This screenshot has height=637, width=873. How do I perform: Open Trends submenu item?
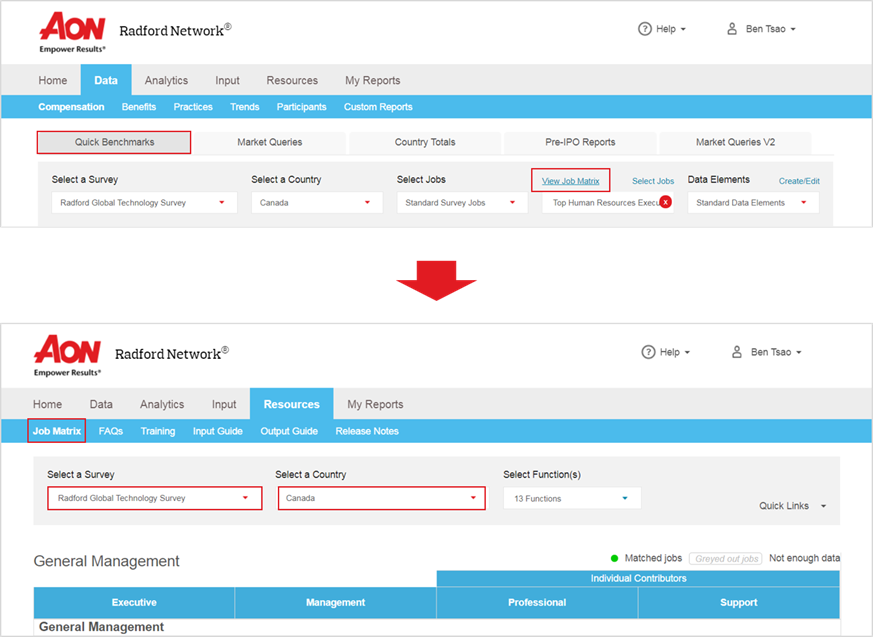pyautogui.click(x=244, y=107)
